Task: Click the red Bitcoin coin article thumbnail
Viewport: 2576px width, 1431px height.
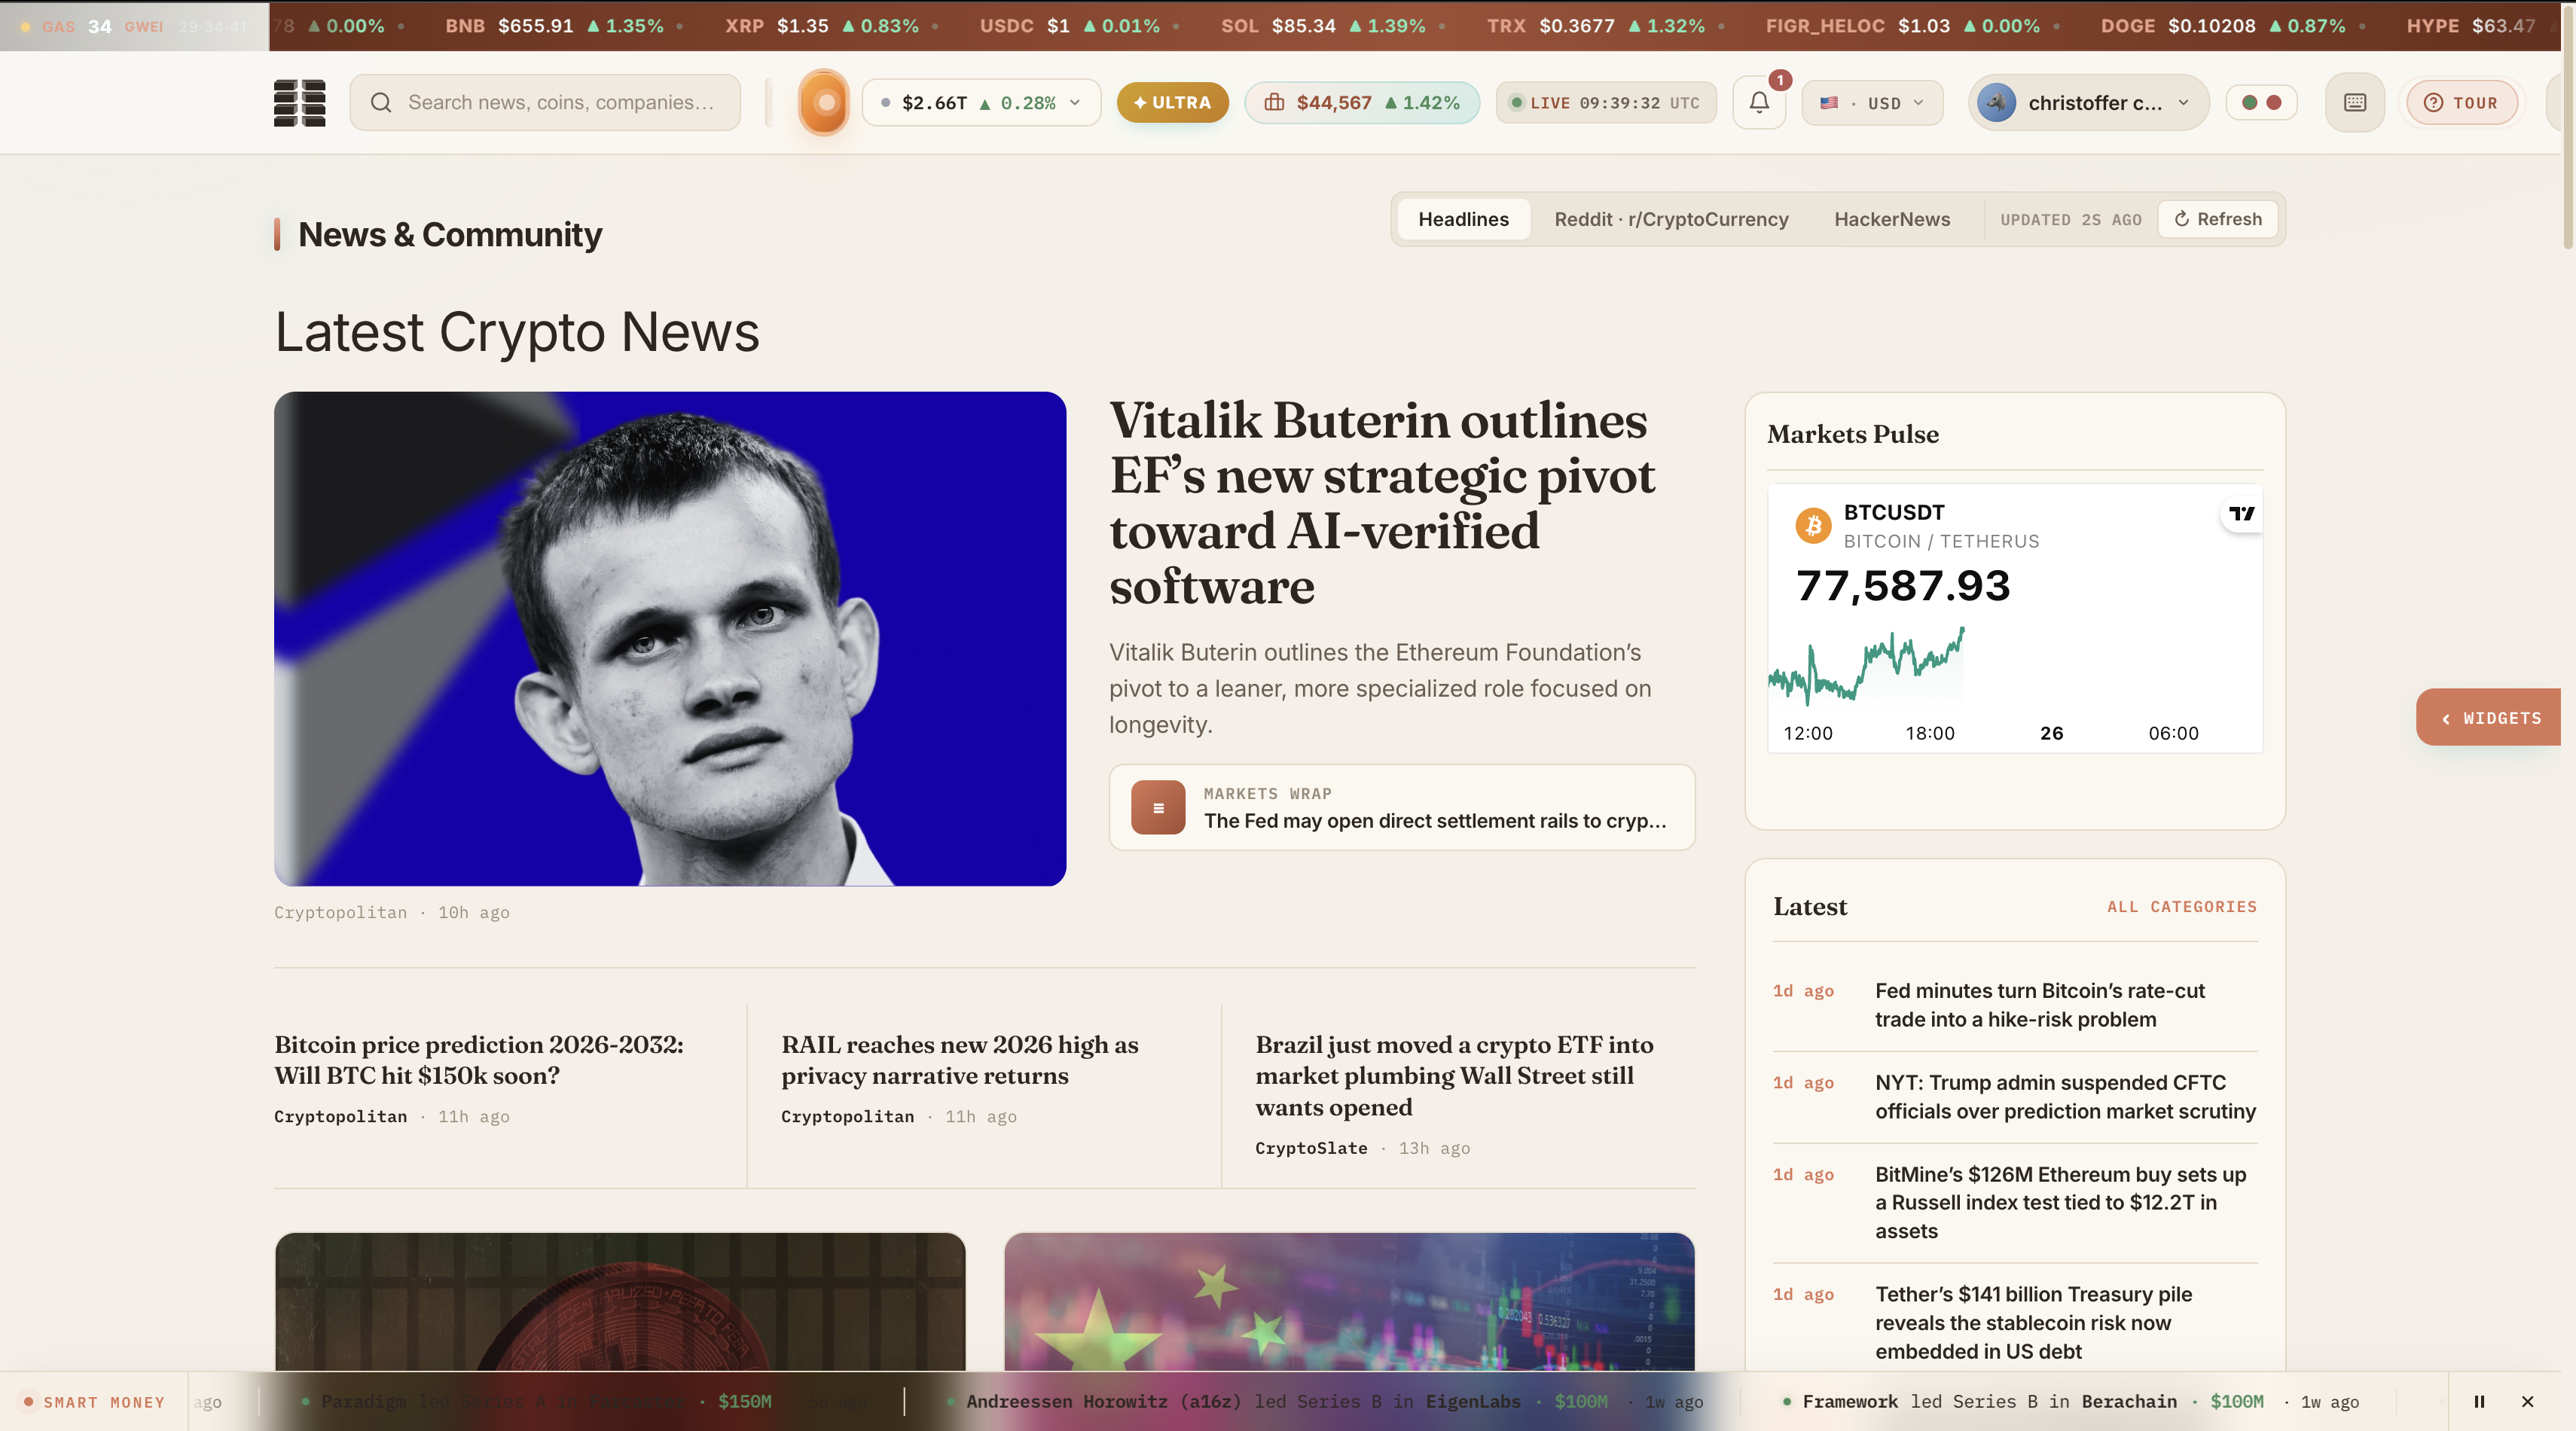Action: 620,1302
